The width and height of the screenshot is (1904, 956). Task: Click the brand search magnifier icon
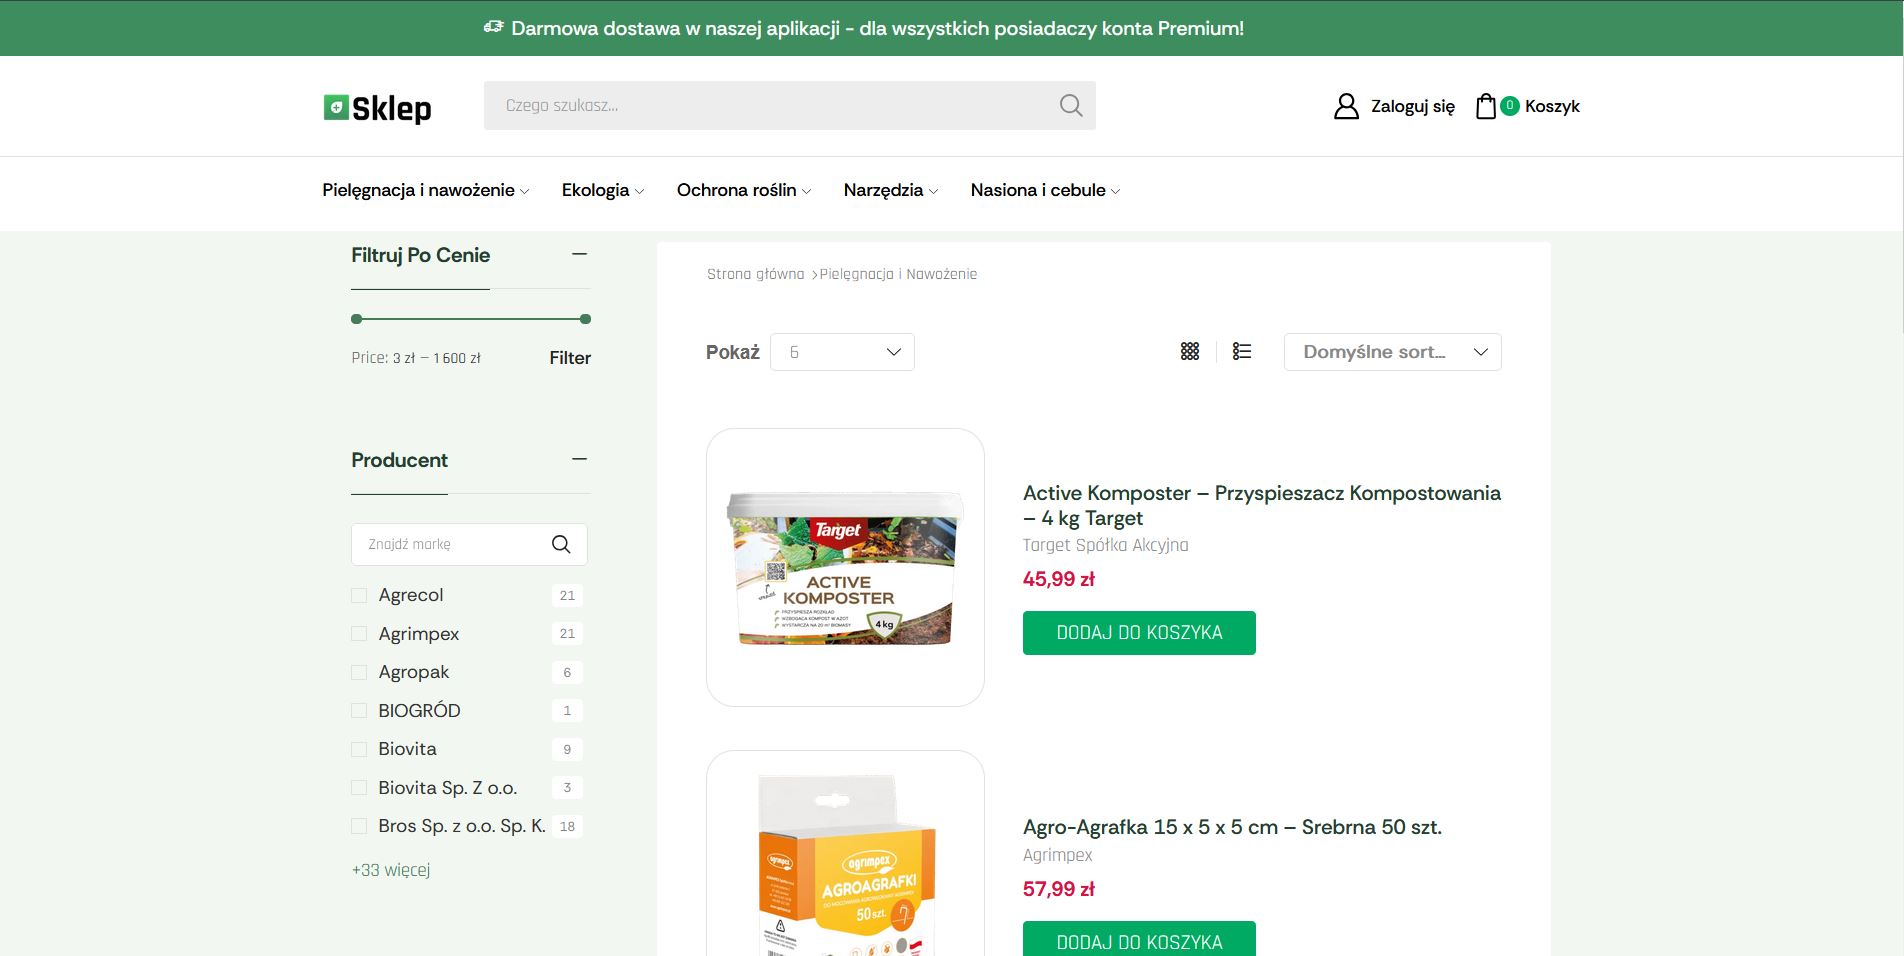[x=561, y=544]
